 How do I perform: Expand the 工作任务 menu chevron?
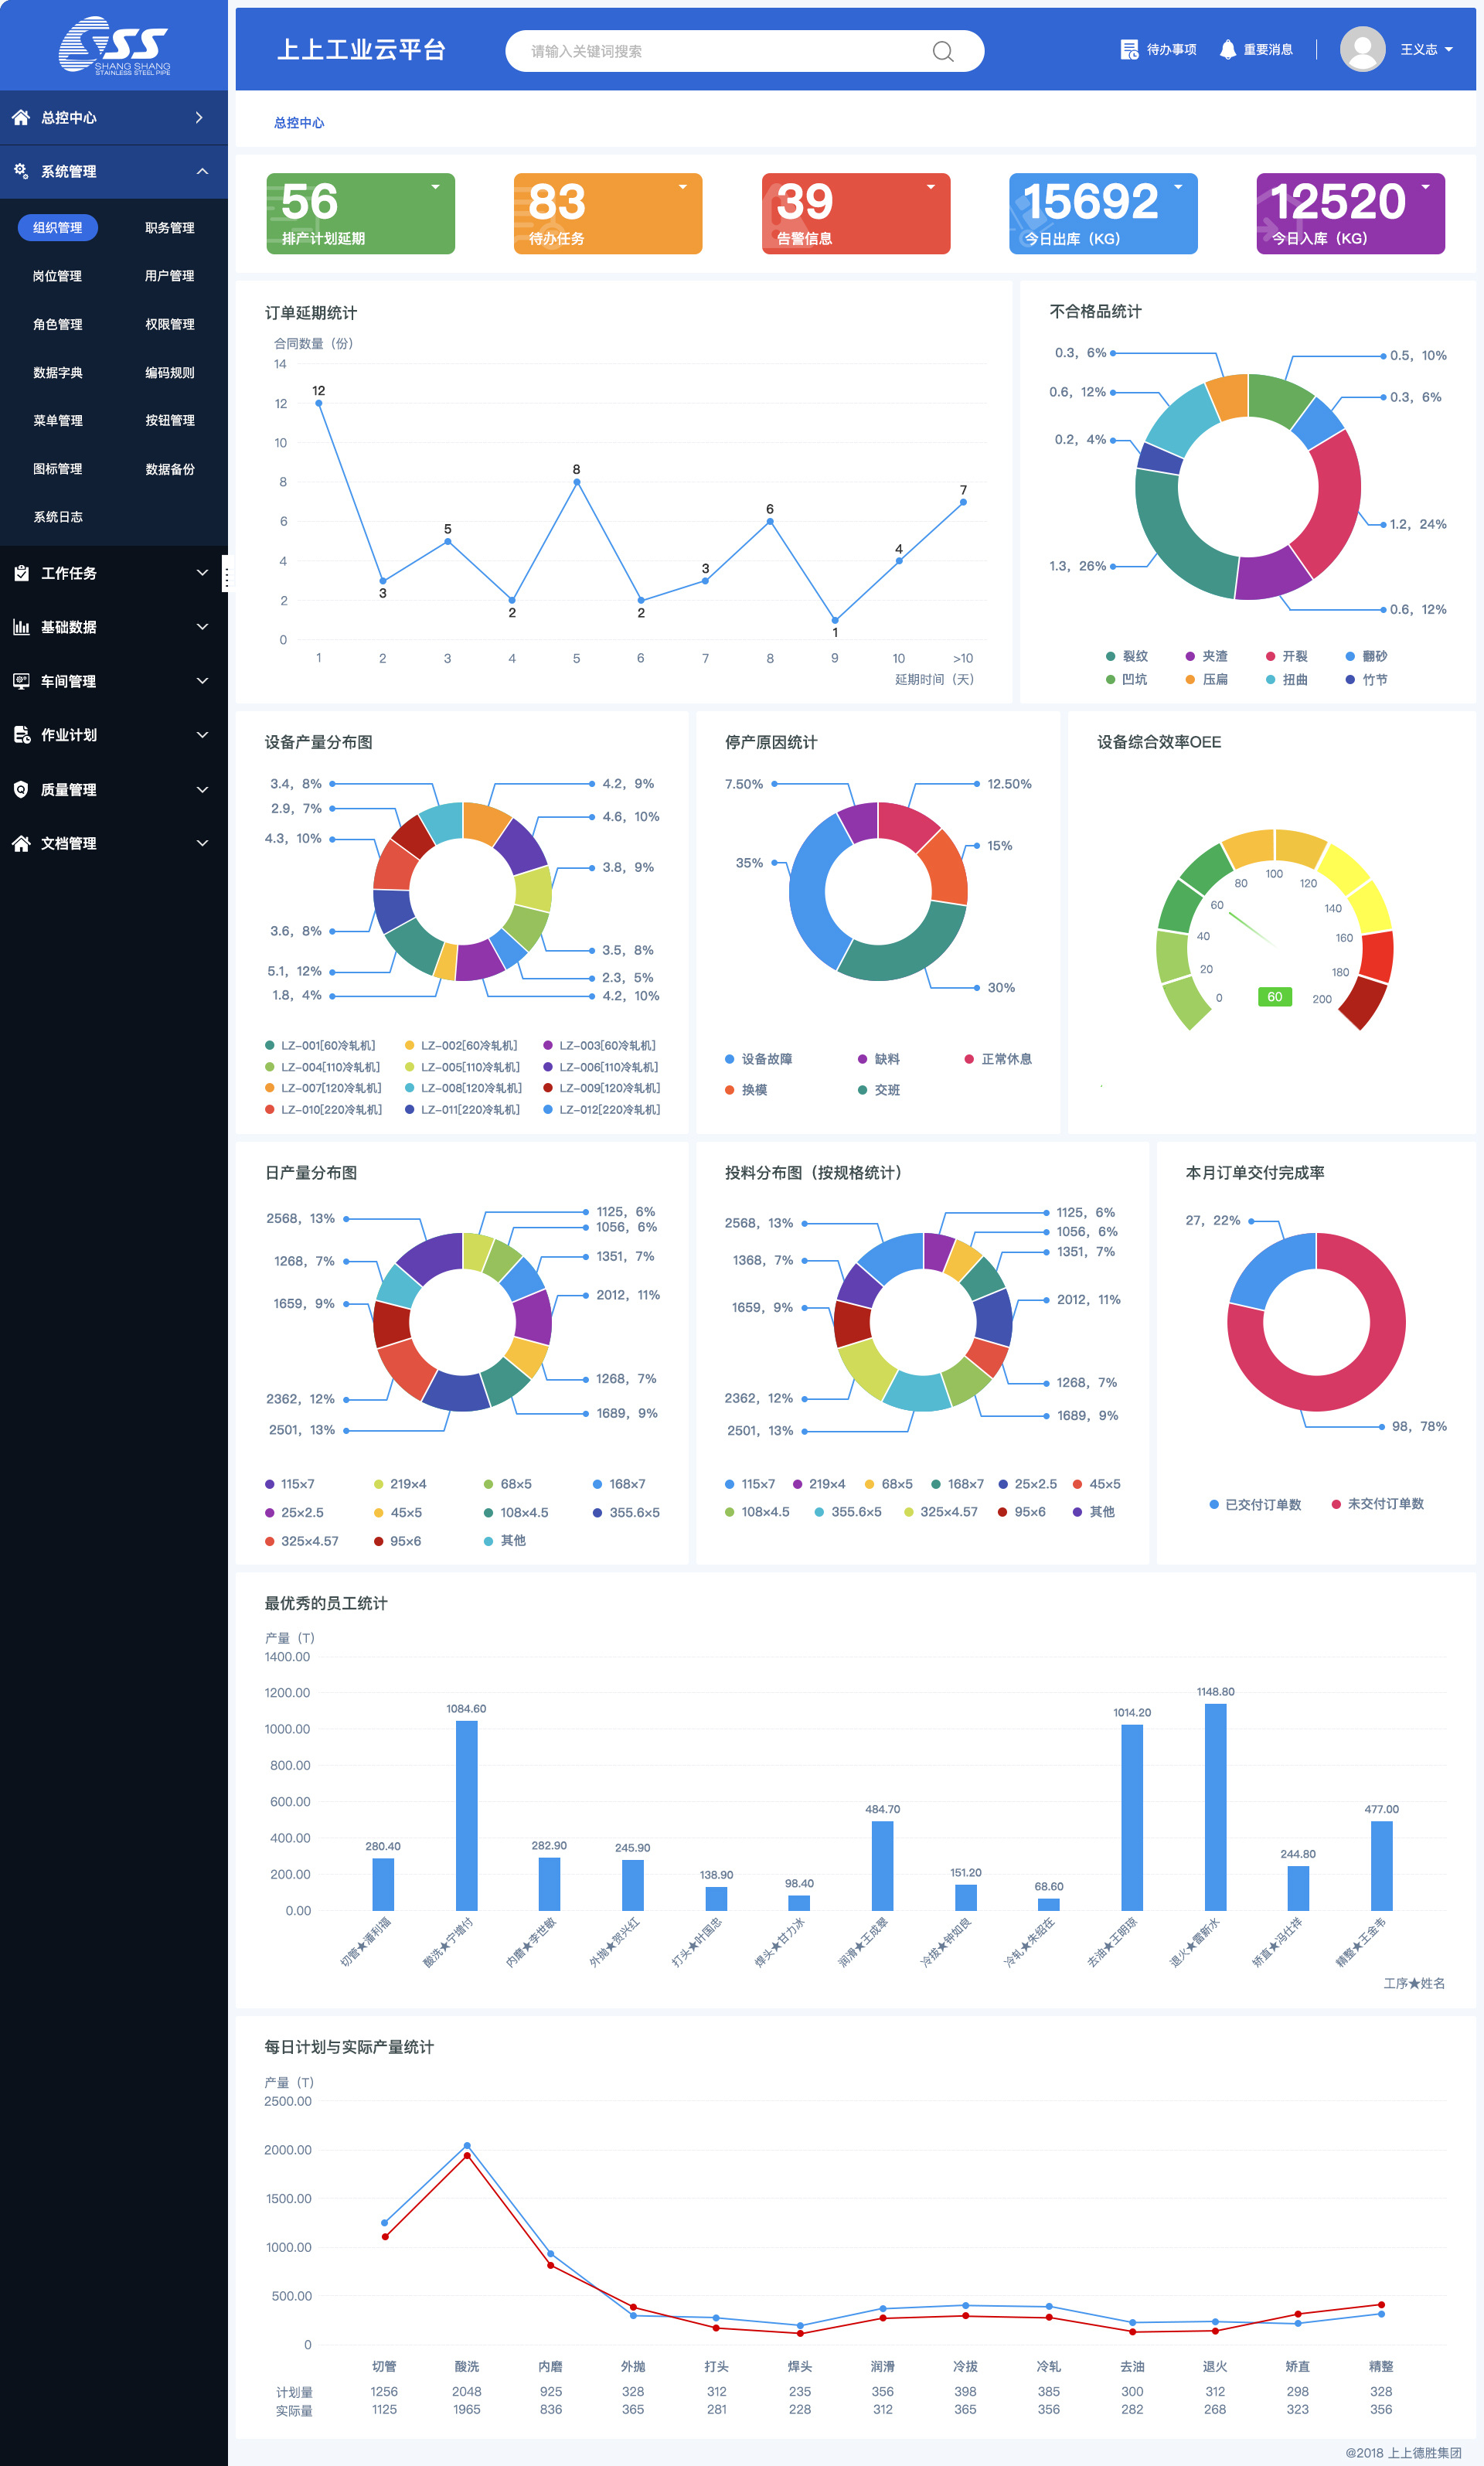tap(202, 573)
